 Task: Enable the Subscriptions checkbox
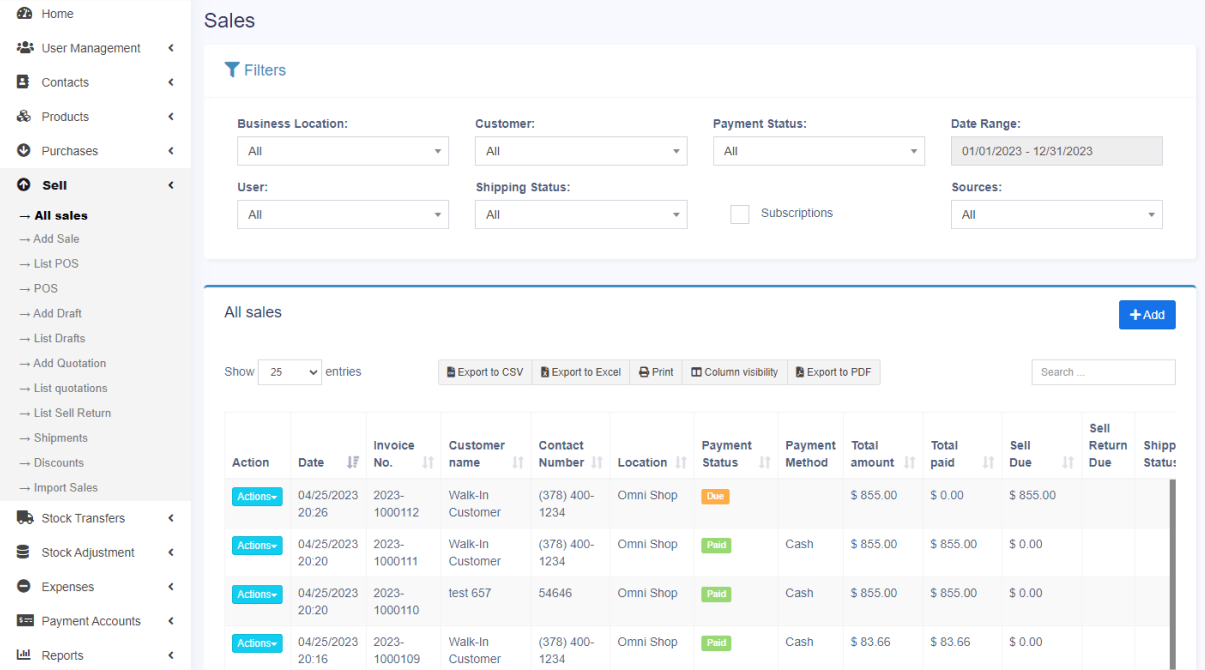pyautogui.click(x=740, y=214)
